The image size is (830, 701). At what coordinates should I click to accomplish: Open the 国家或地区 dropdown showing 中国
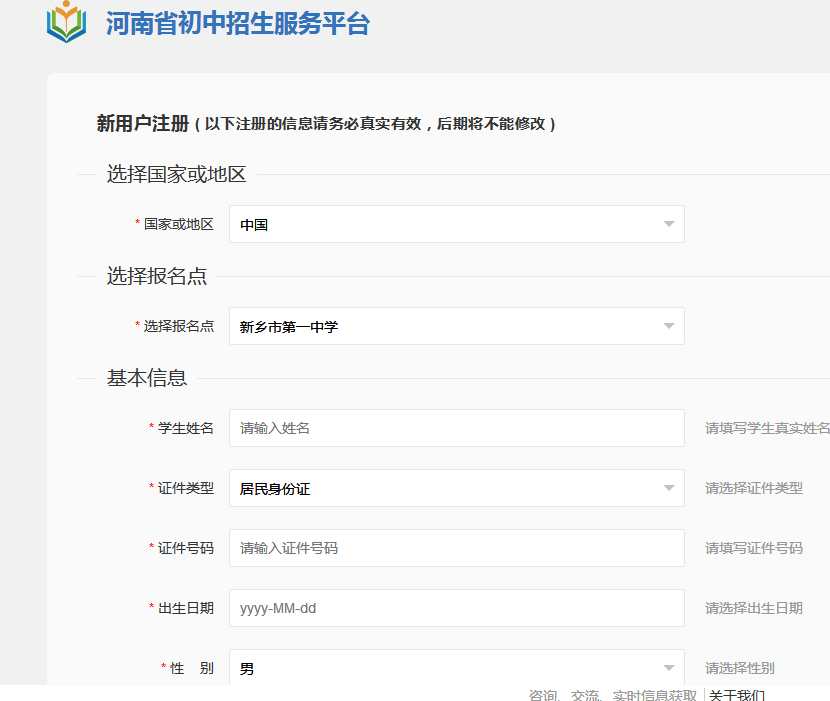tap(445, 224)
